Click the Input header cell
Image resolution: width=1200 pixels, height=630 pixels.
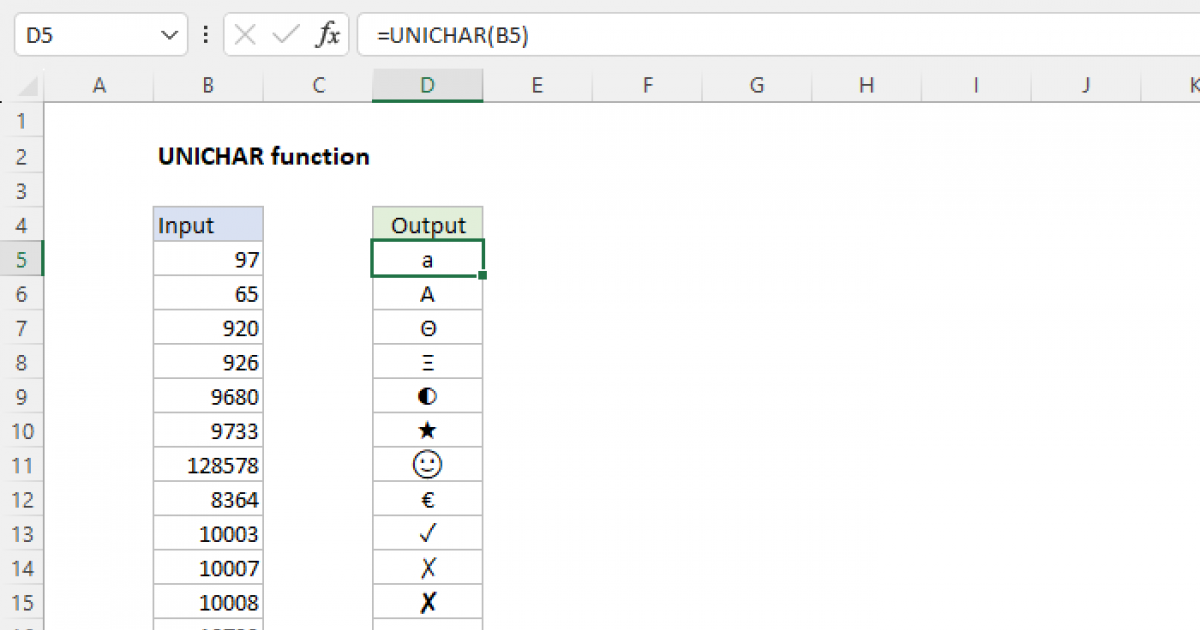pos(207,224)
